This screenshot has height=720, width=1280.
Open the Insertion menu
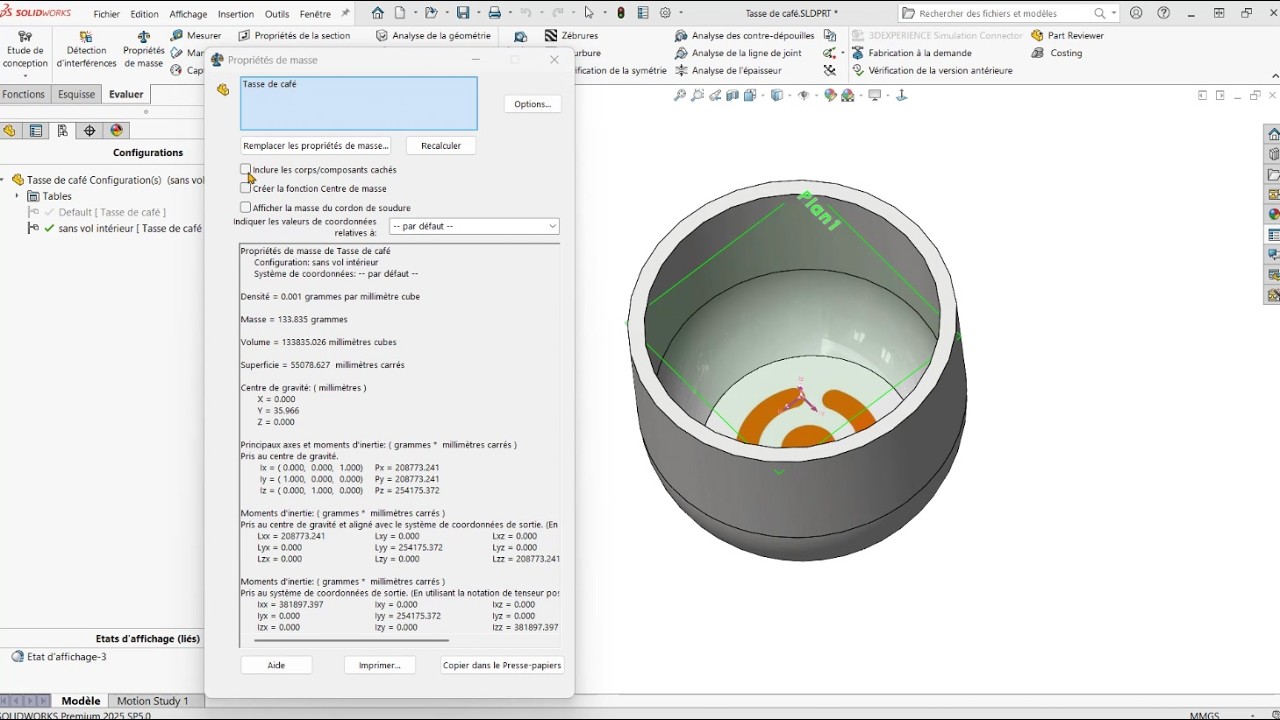(236, 14)
